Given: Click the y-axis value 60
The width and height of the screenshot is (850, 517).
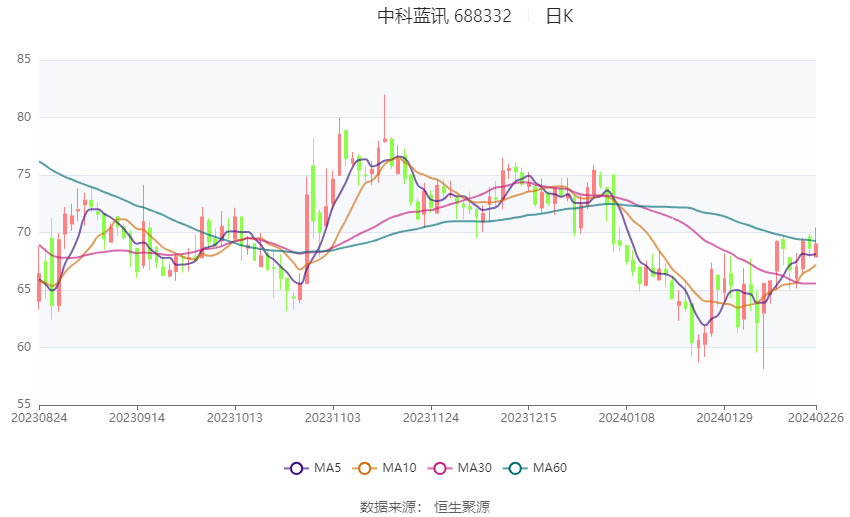Looking at the screenshot, I should click(x=24, y=347).
